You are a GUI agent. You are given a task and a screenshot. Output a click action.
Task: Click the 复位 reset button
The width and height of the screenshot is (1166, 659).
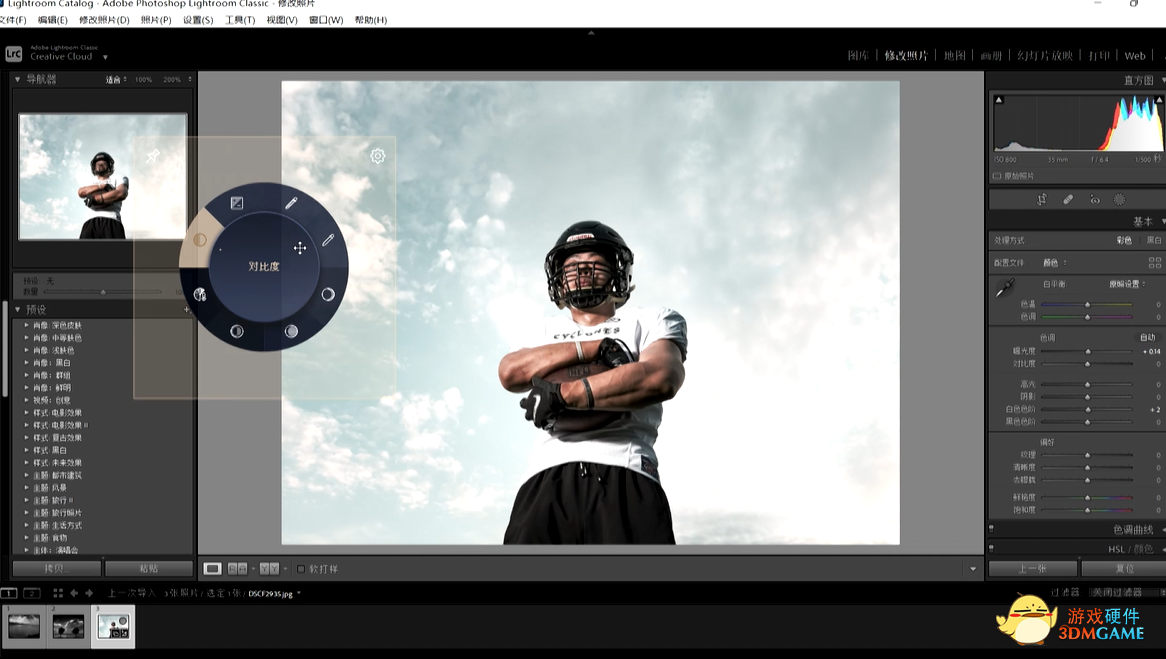coord(1124,568)
